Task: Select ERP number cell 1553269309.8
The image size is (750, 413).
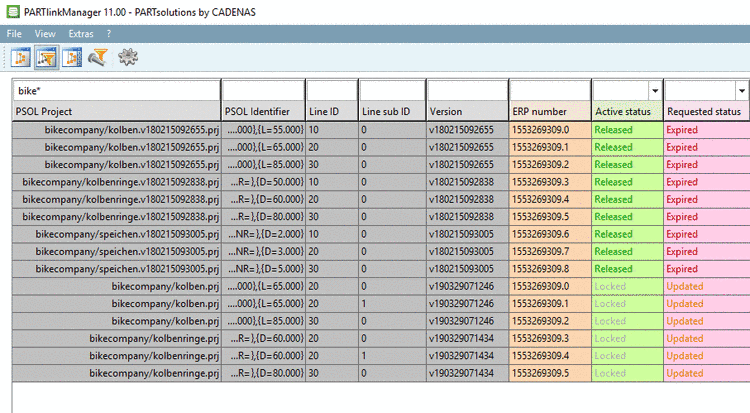Action: [x=550, y=269]
